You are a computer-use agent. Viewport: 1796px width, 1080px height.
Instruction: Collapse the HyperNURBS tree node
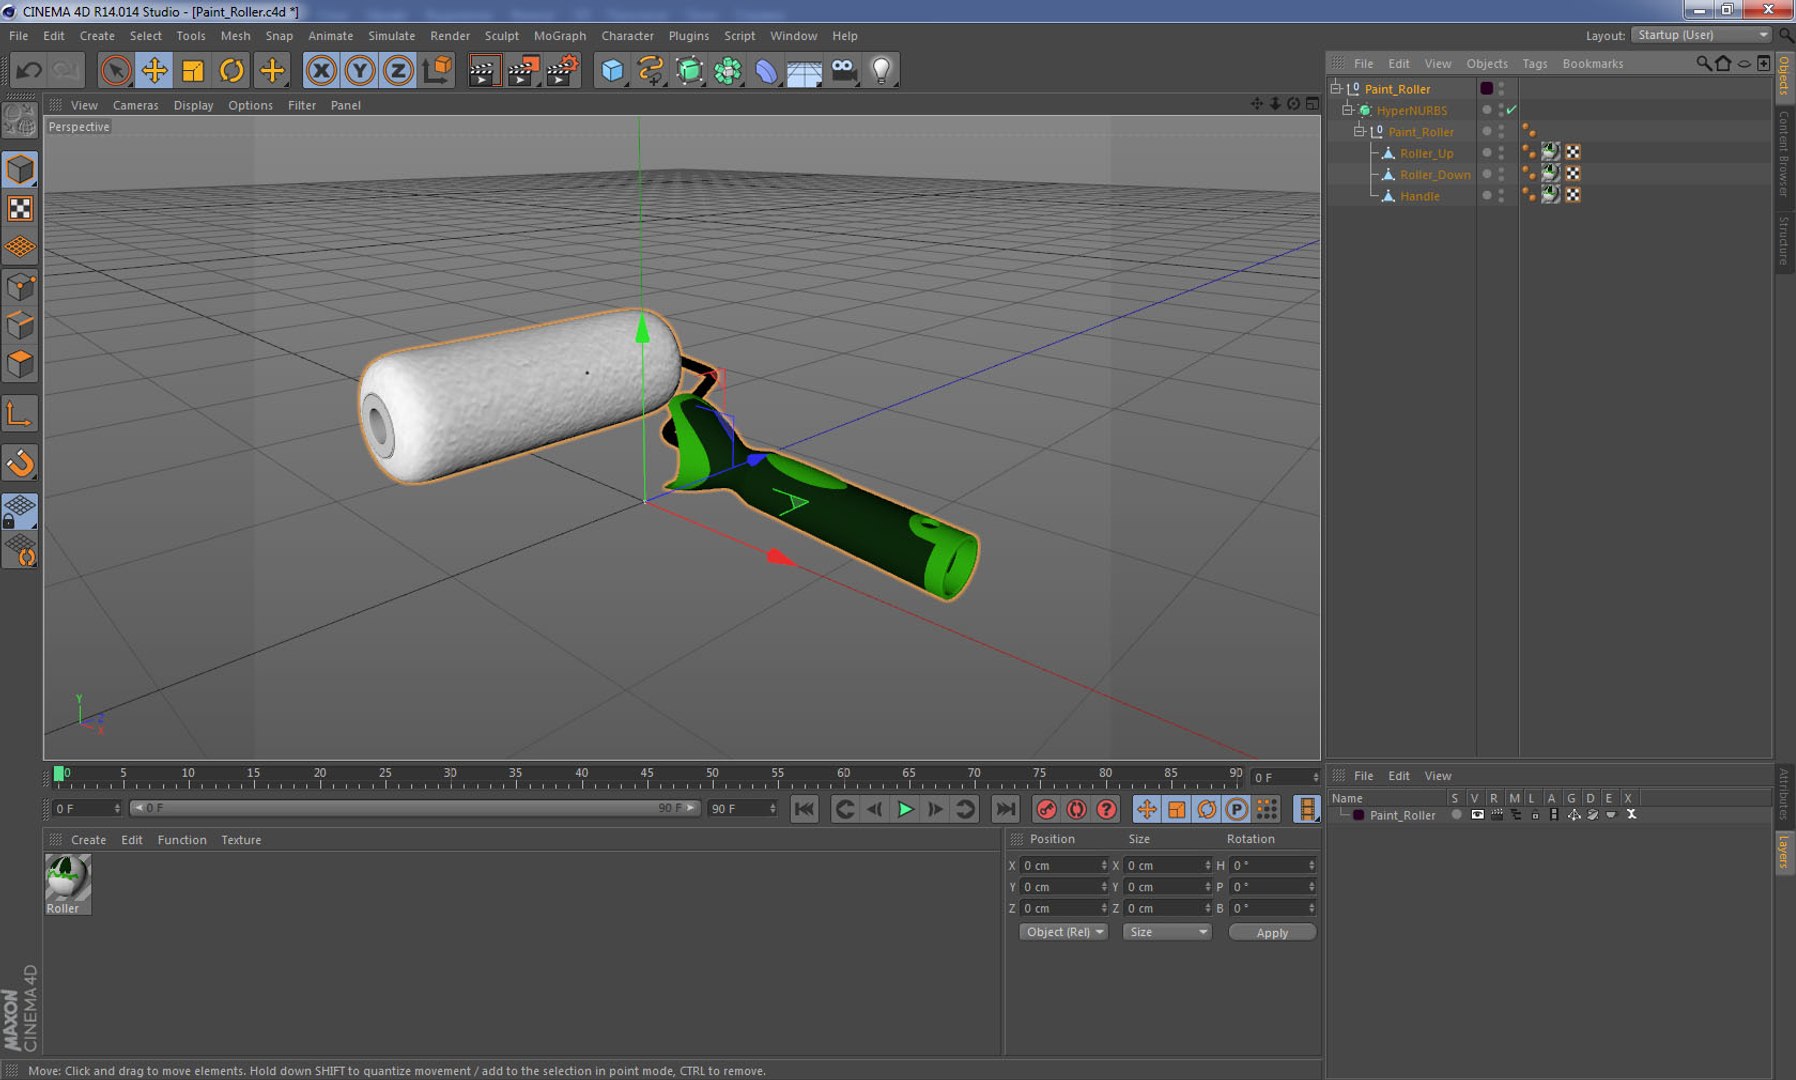(1347, 110)
